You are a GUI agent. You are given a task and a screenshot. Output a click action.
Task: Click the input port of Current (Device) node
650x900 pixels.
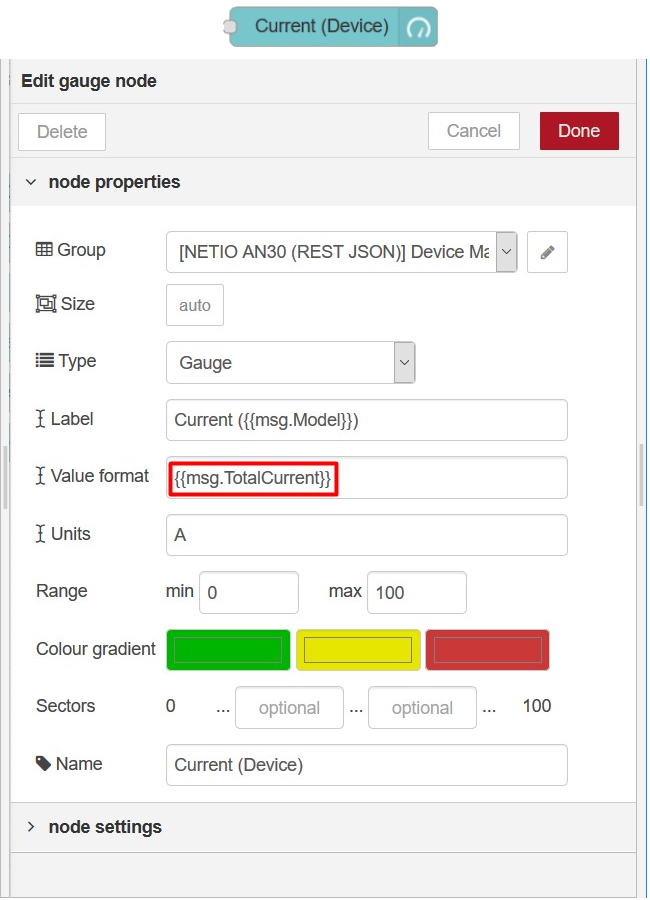click(232, 27)
